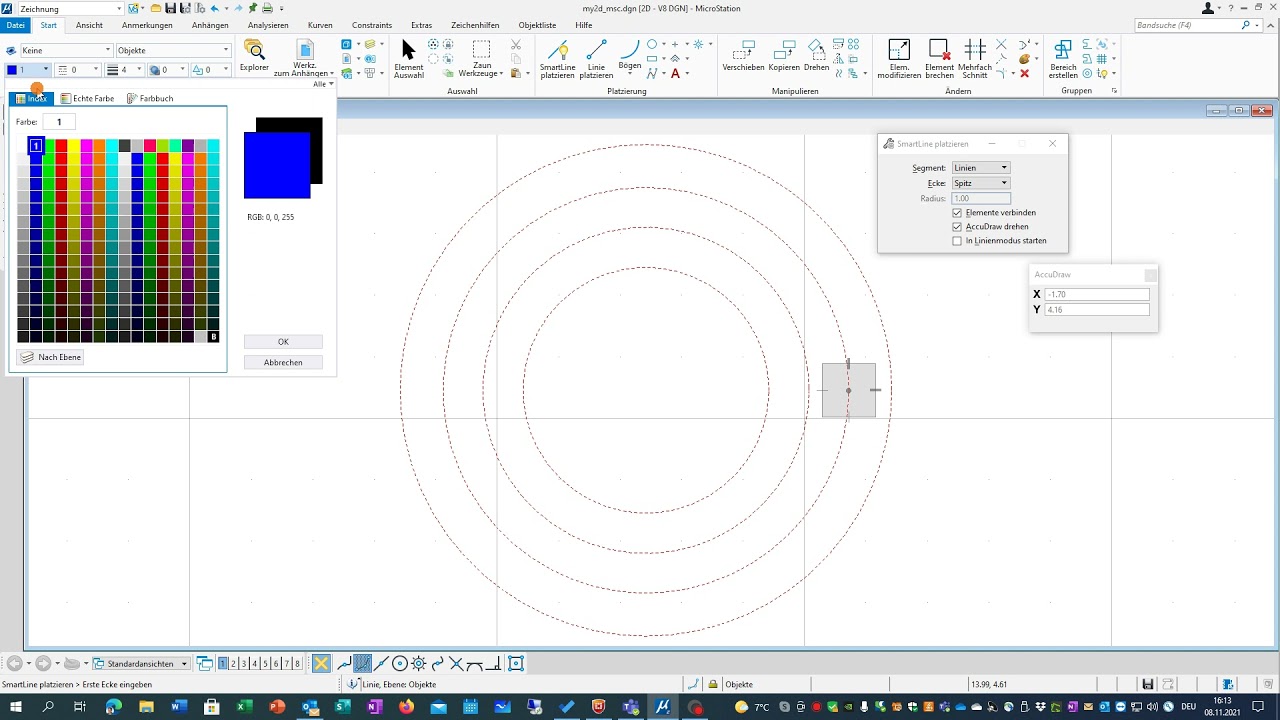This screenshot has width=1280, height=720.
Task: Click the fit view icon in snap bar
Action: pos(516,663)
